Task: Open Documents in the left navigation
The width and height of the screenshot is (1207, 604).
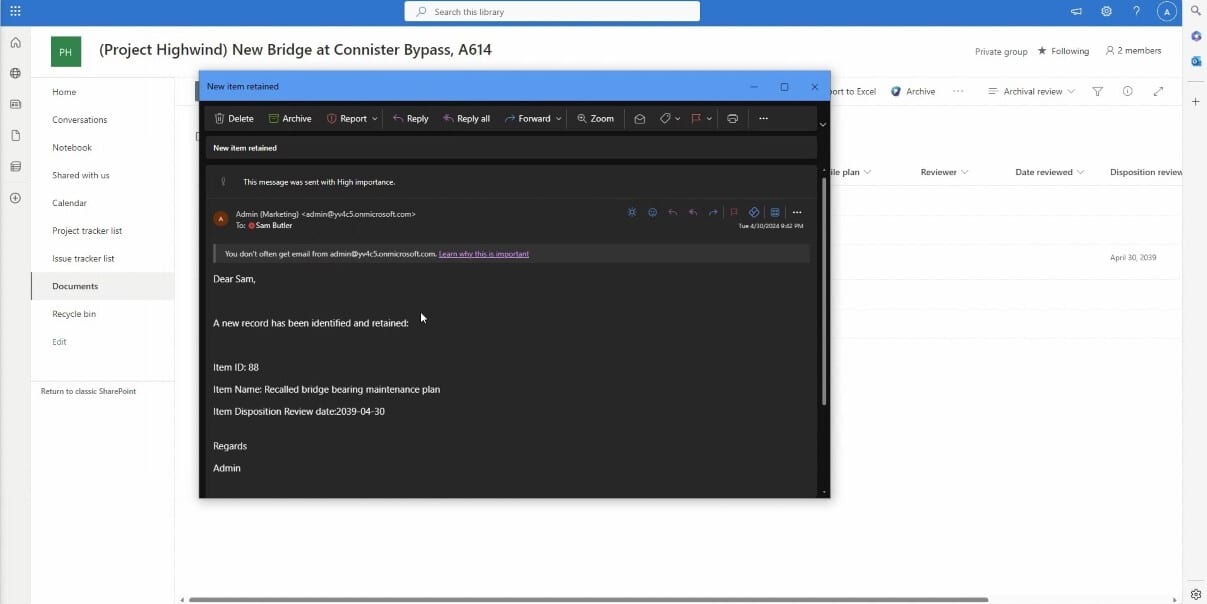Action: (75, 286)
